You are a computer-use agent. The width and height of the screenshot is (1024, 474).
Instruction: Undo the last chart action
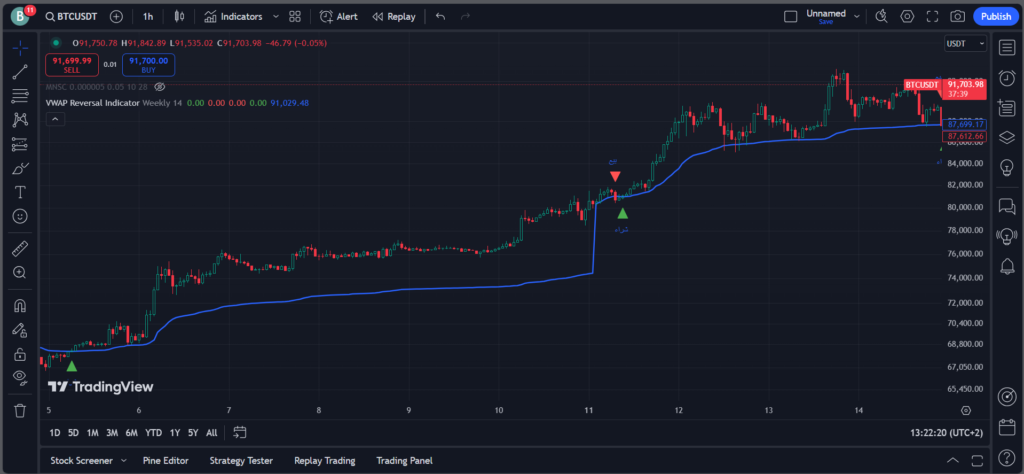[x=440, y=16]
